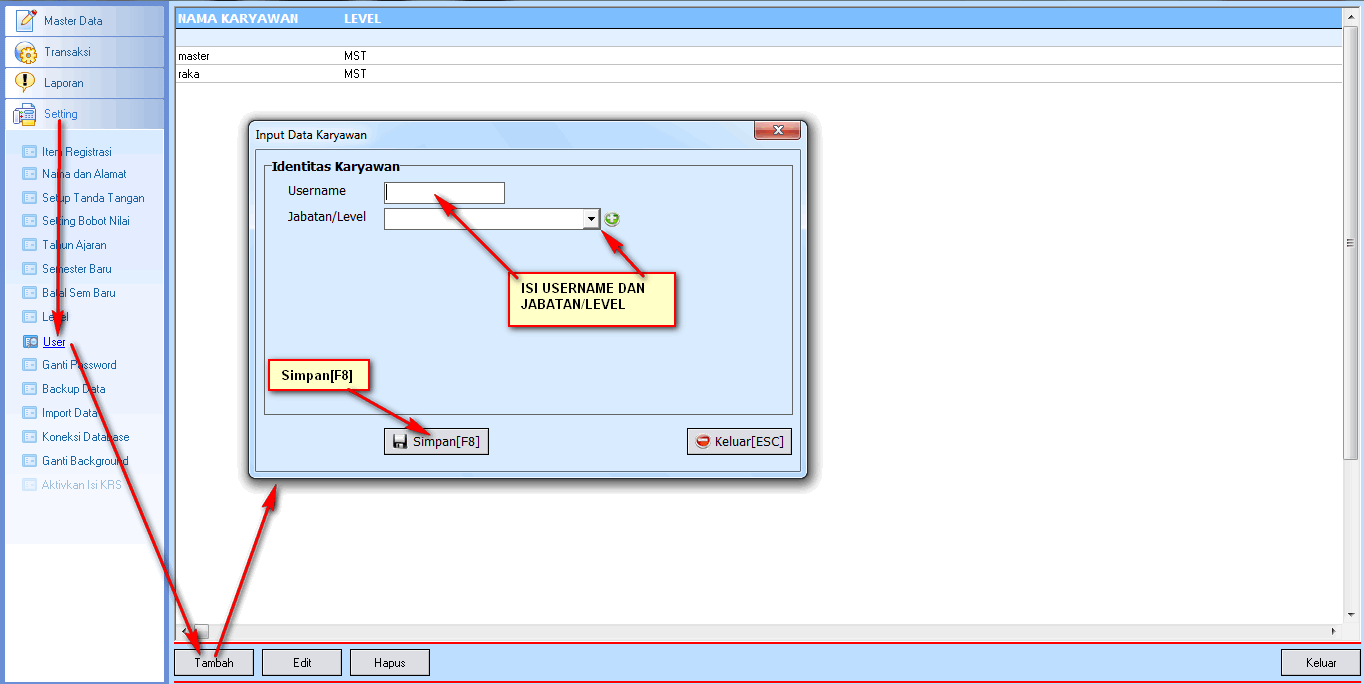Click the MST level cell for raka
1364x684 pixels.
point(355,74)
